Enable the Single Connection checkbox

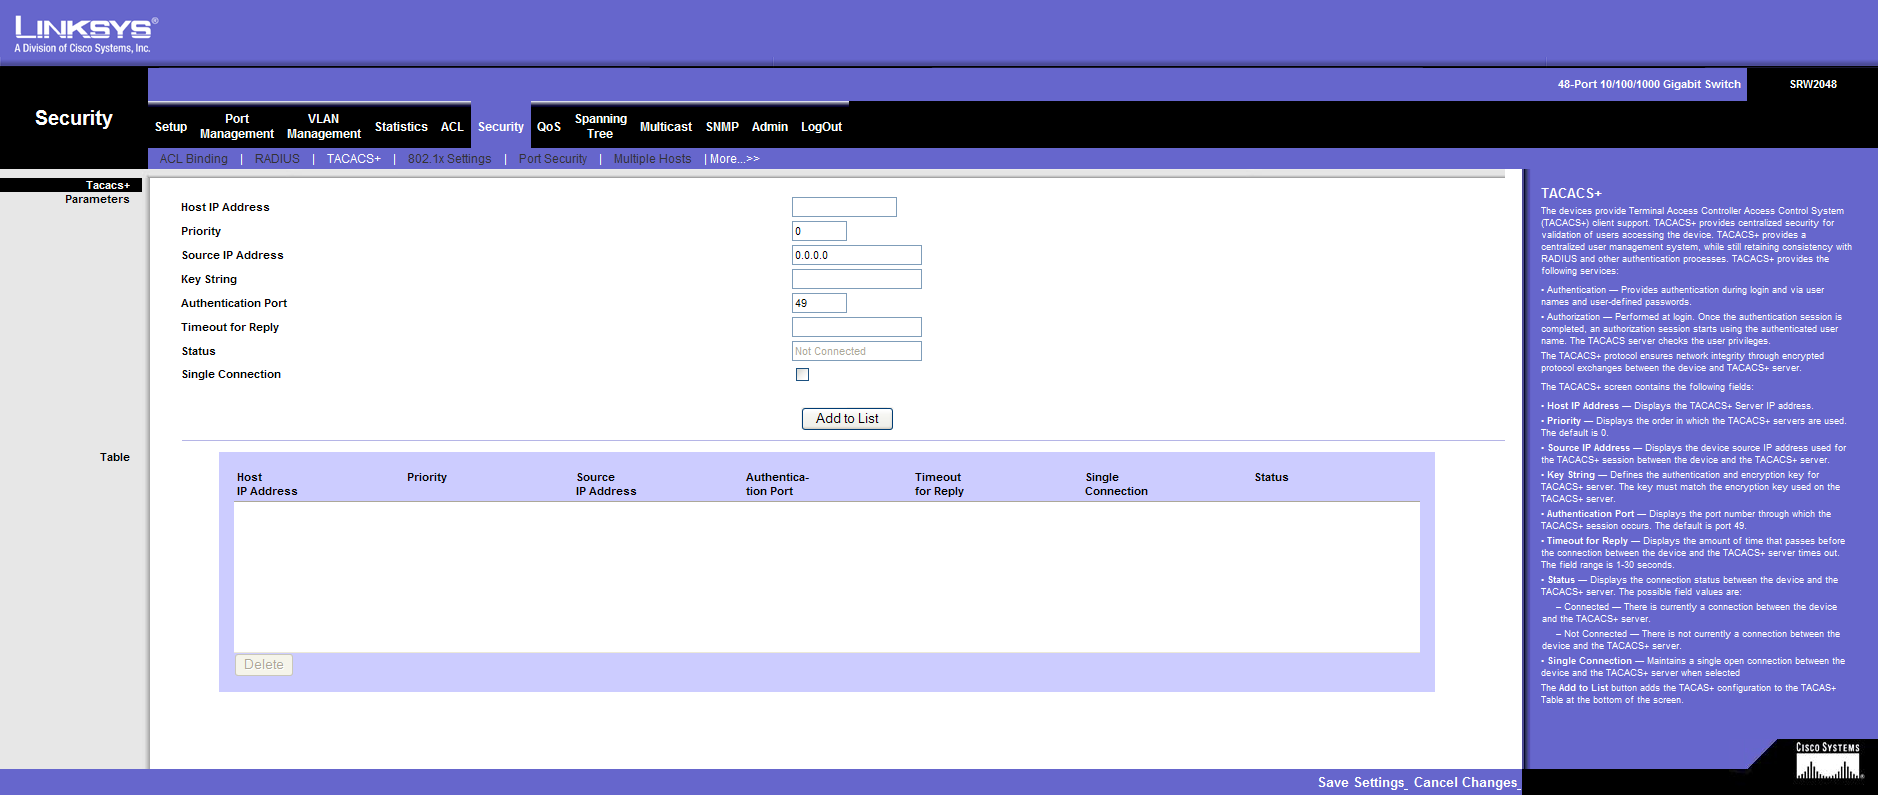(802, 375)
